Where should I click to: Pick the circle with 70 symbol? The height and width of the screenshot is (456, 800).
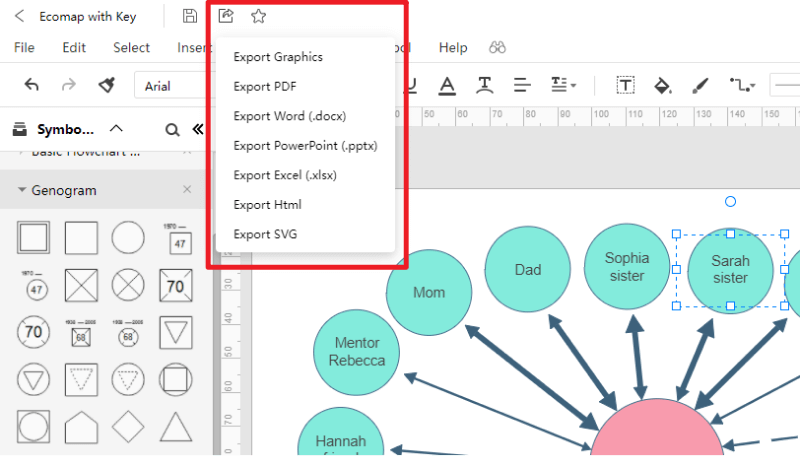pyautogui.click(x=33, y=332)
